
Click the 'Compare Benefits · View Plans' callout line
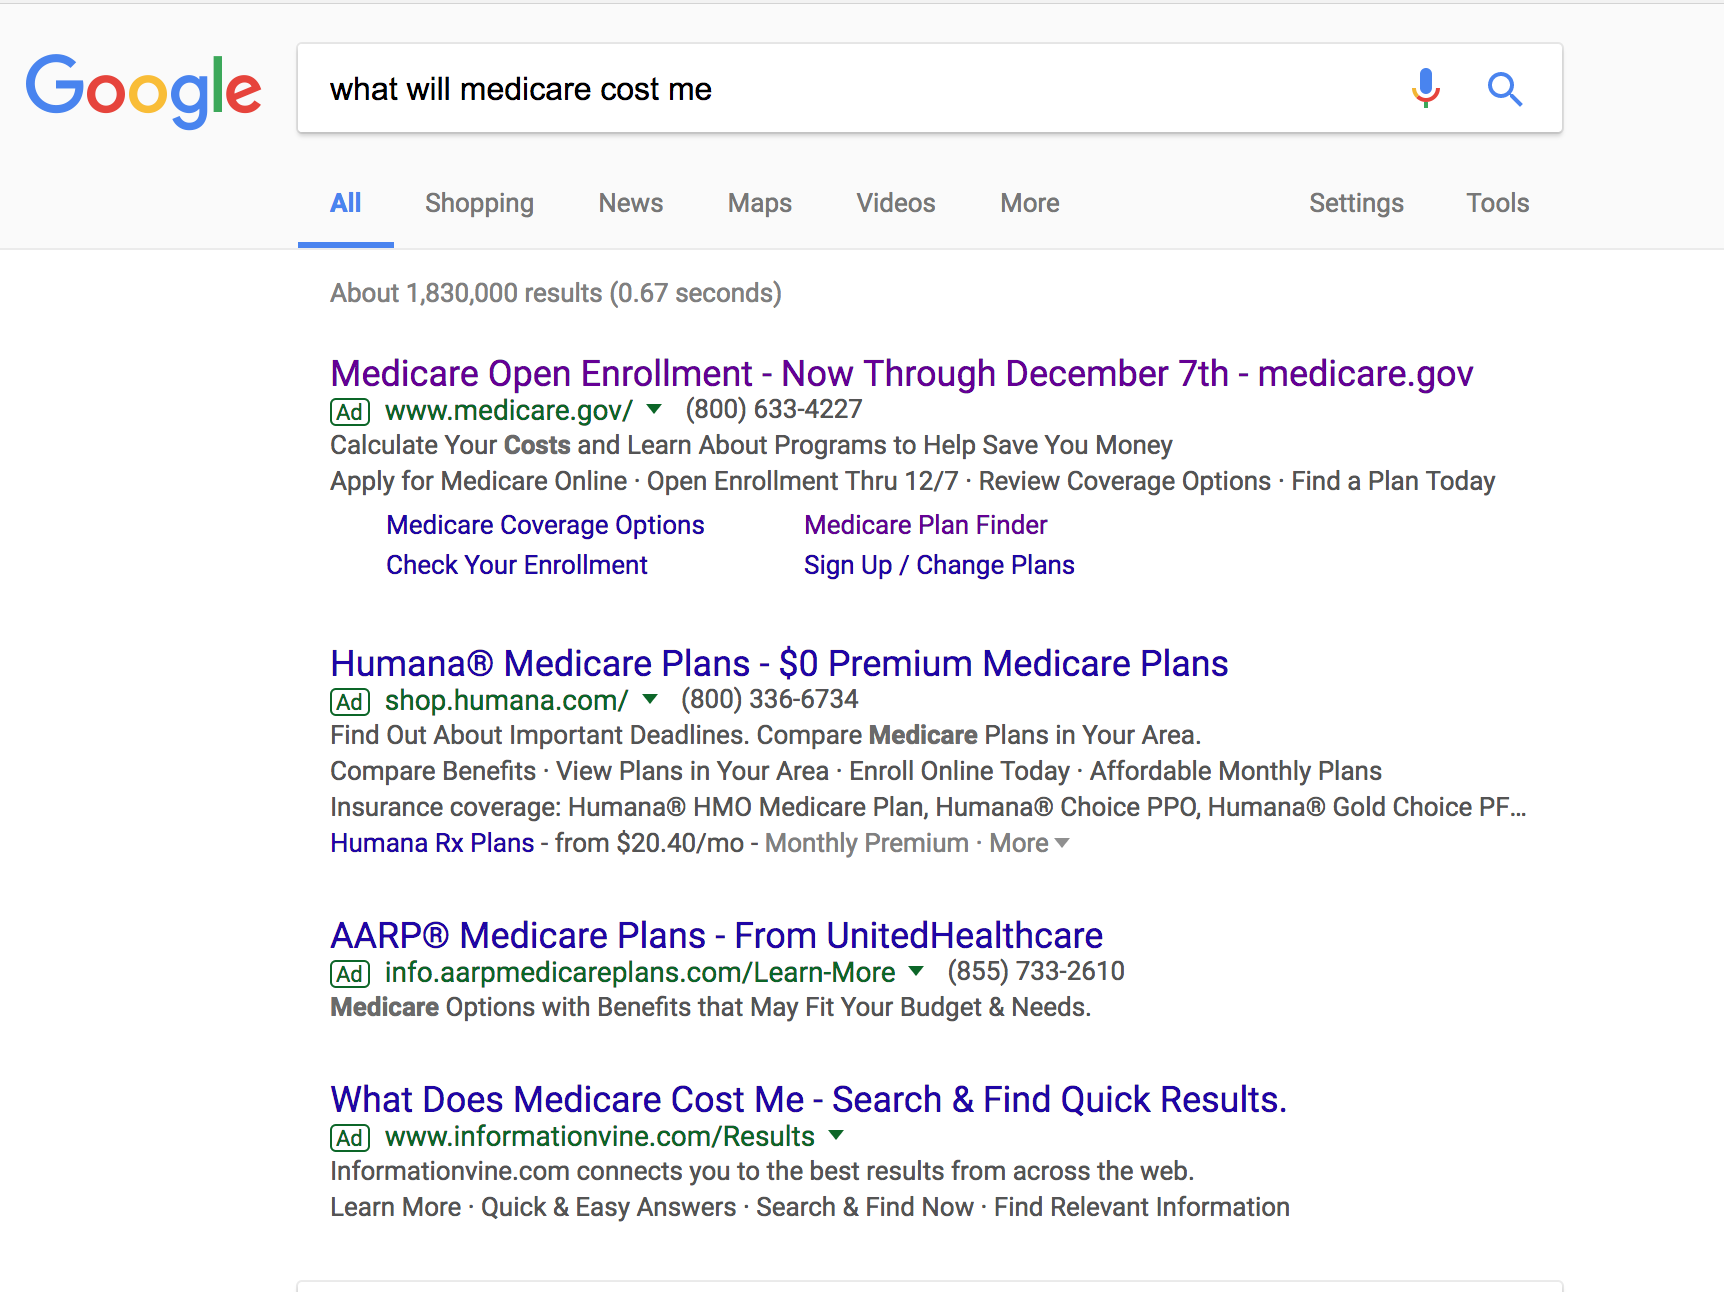[856, 771]
